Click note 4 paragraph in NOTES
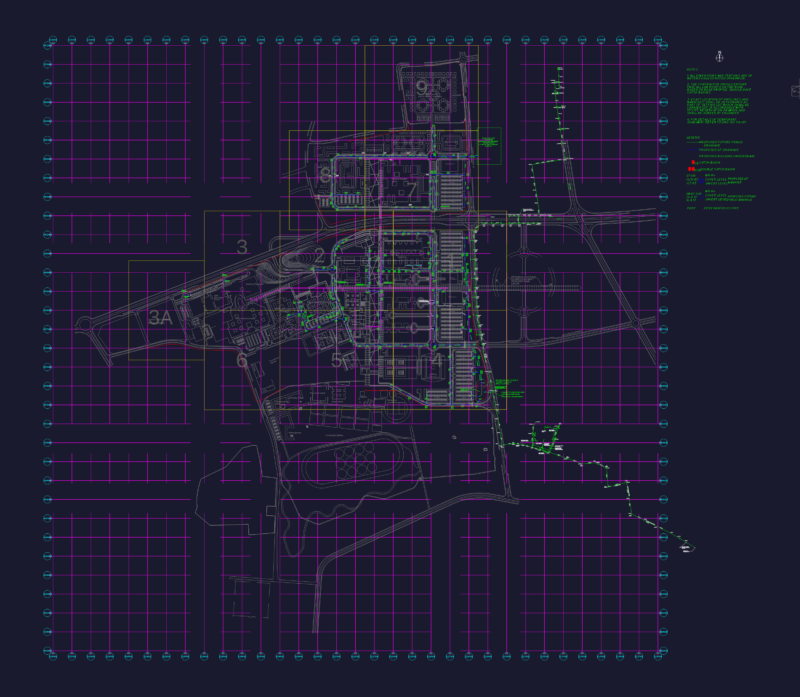The image size is (800, 697). (x=716, y=121)
